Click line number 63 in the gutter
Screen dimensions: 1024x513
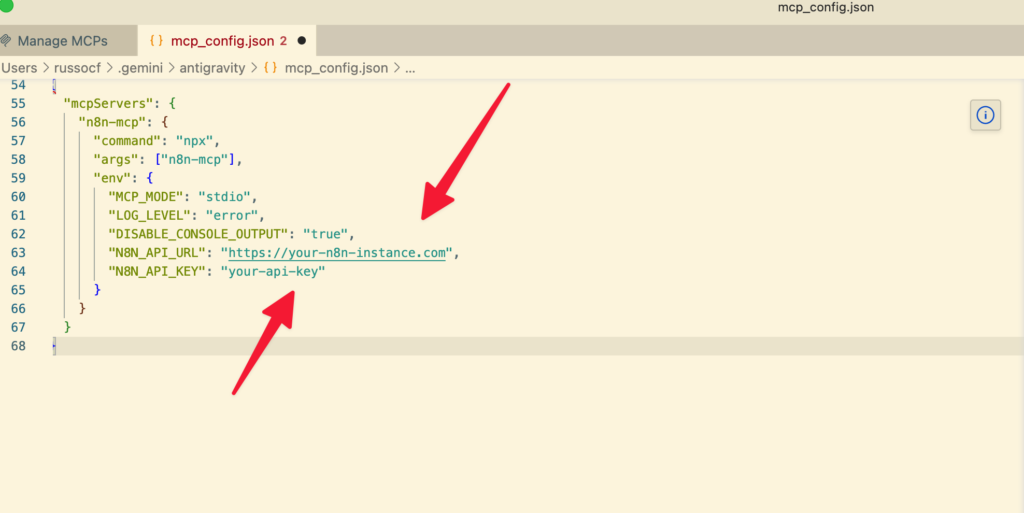(x=18, y=253)
